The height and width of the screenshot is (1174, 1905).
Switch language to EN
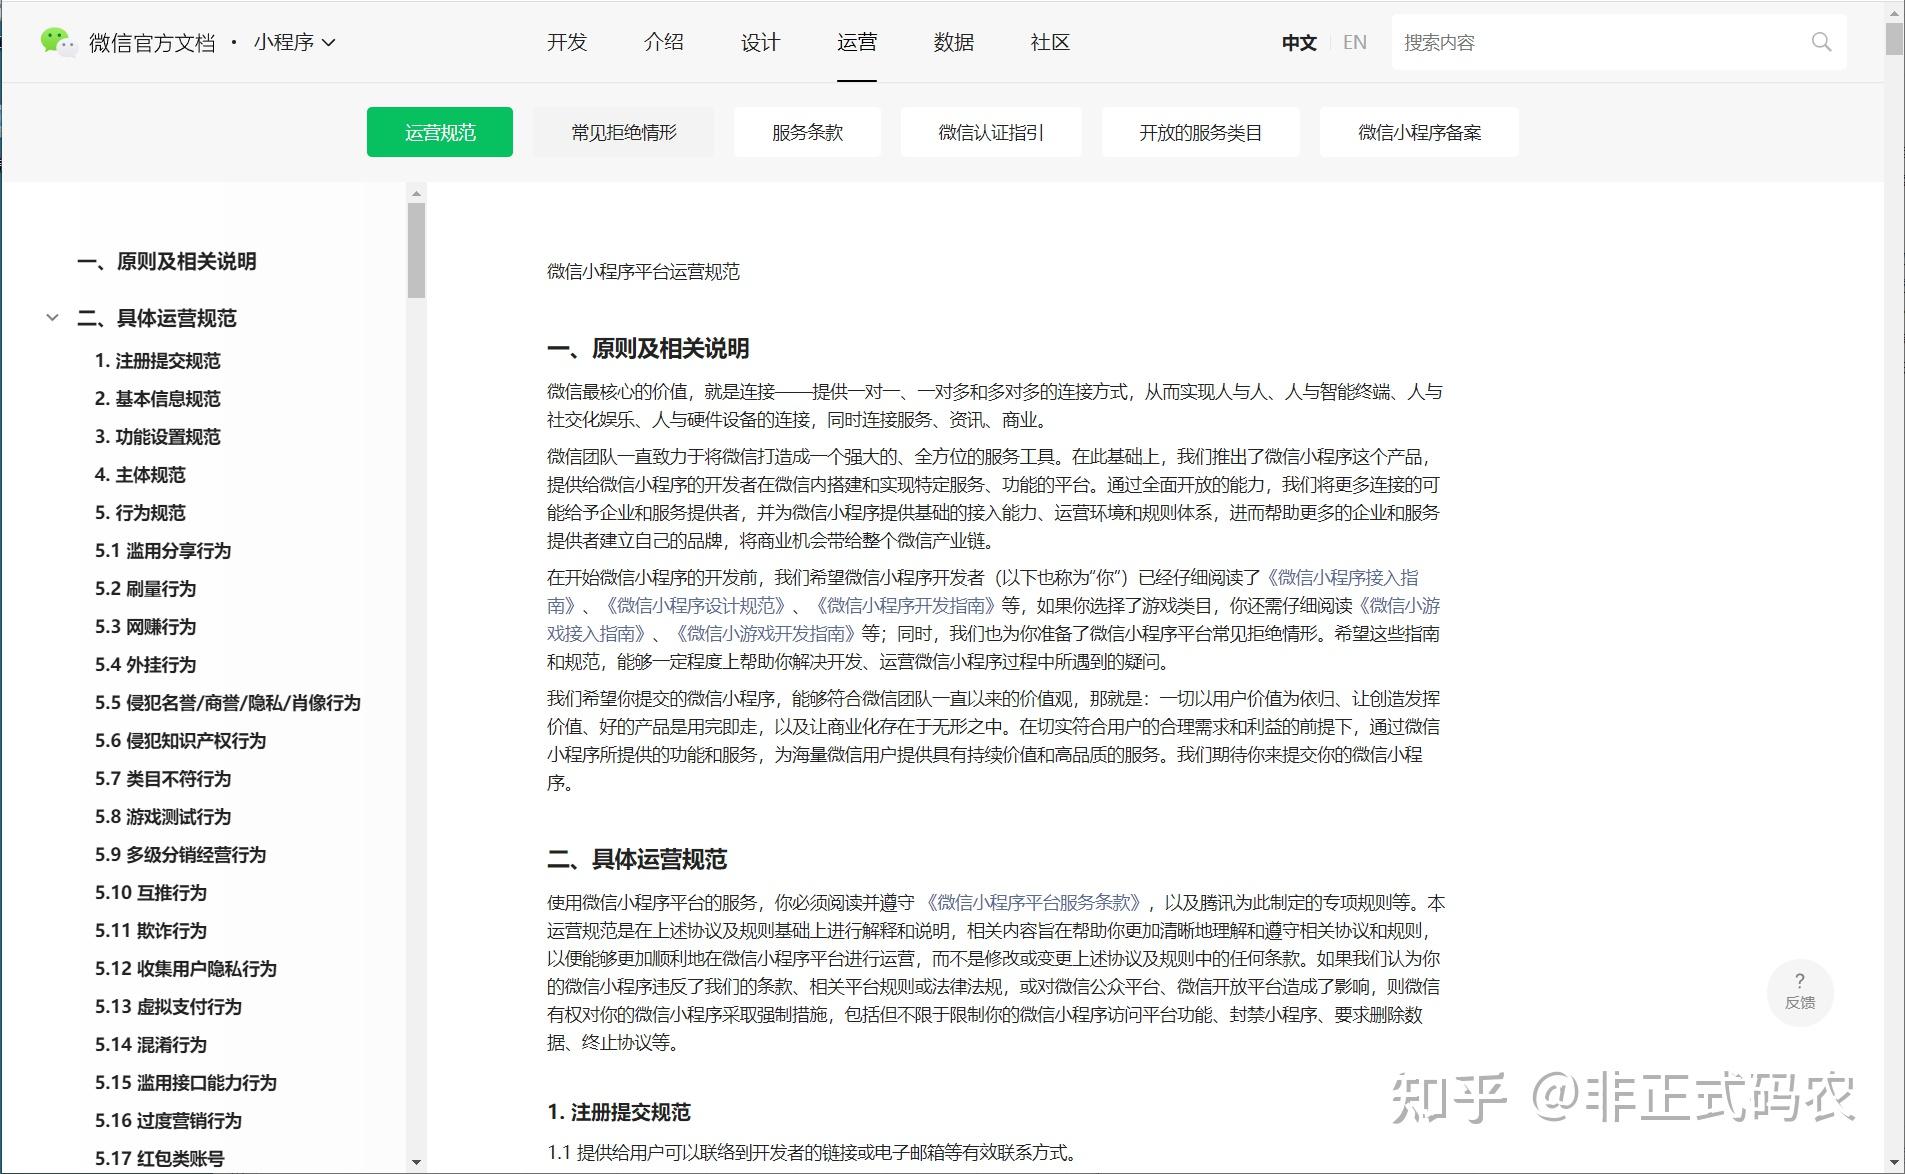pyautogui.click(x=1355, y=42)
